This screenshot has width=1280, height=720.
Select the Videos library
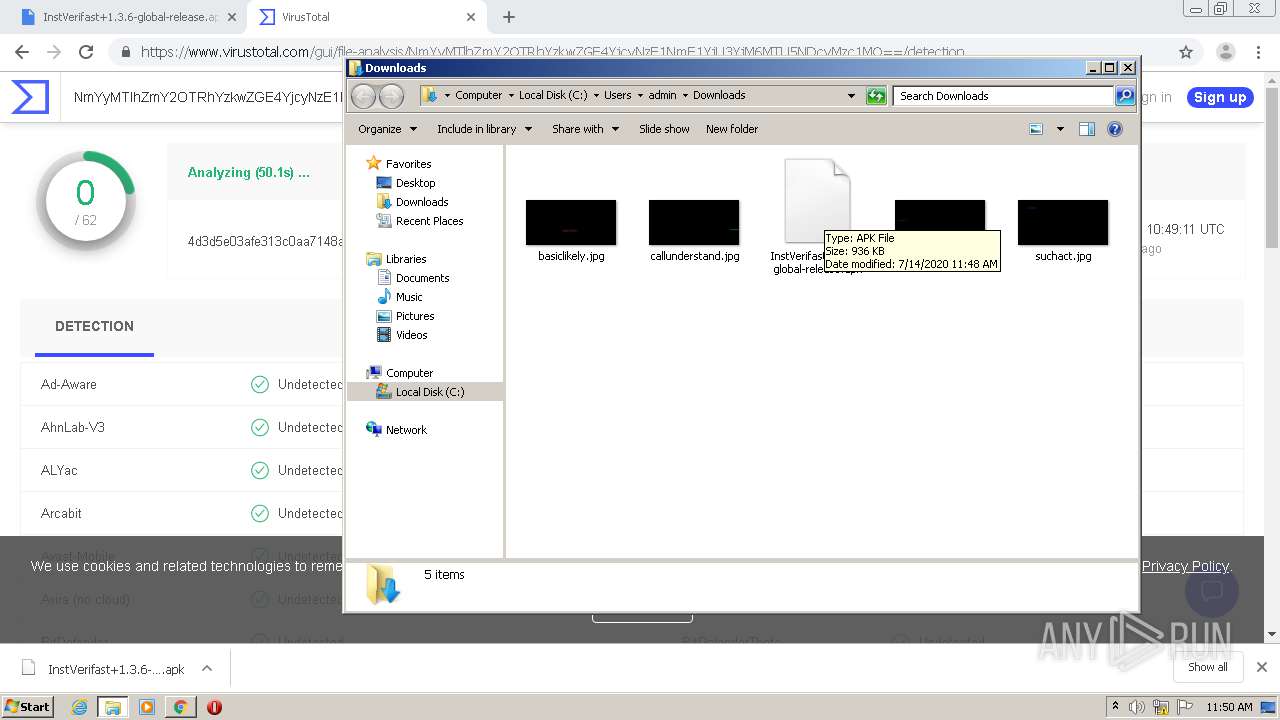(x=411, y=335)
